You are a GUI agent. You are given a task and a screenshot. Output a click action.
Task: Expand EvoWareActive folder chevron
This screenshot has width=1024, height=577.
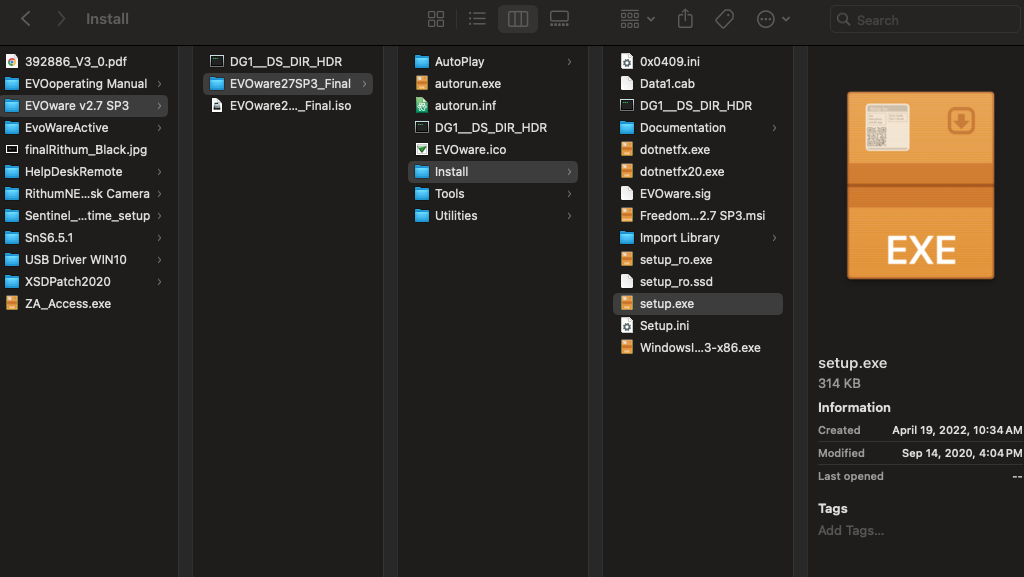pyautogui.click(x=159, y=127)
